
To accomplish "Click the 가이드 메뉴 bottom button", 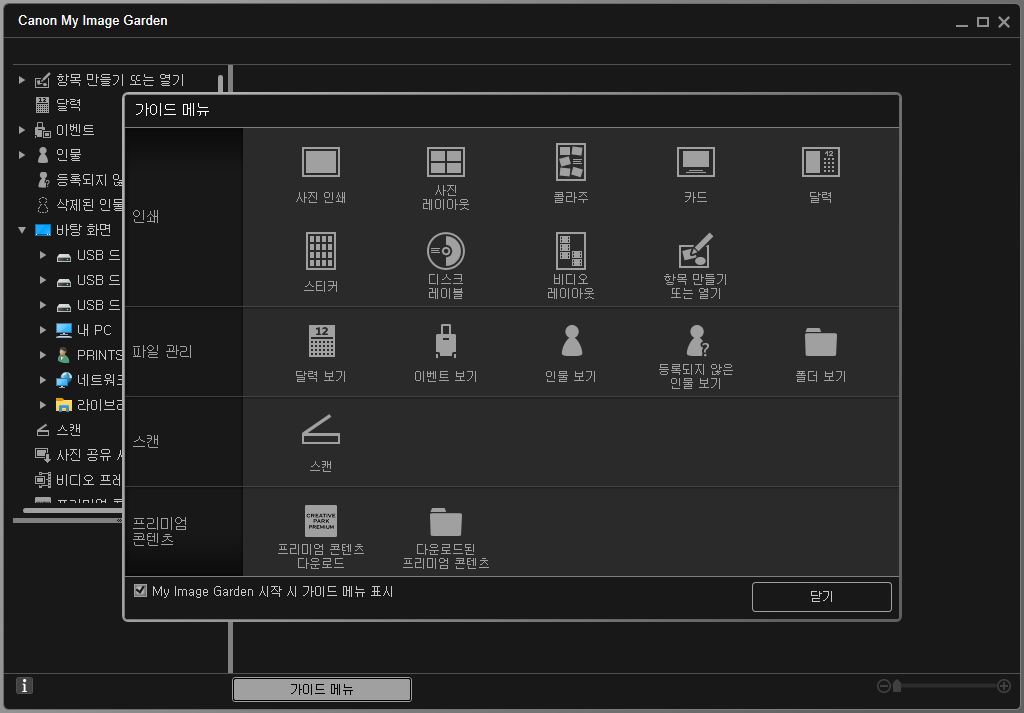I will 322,689.
